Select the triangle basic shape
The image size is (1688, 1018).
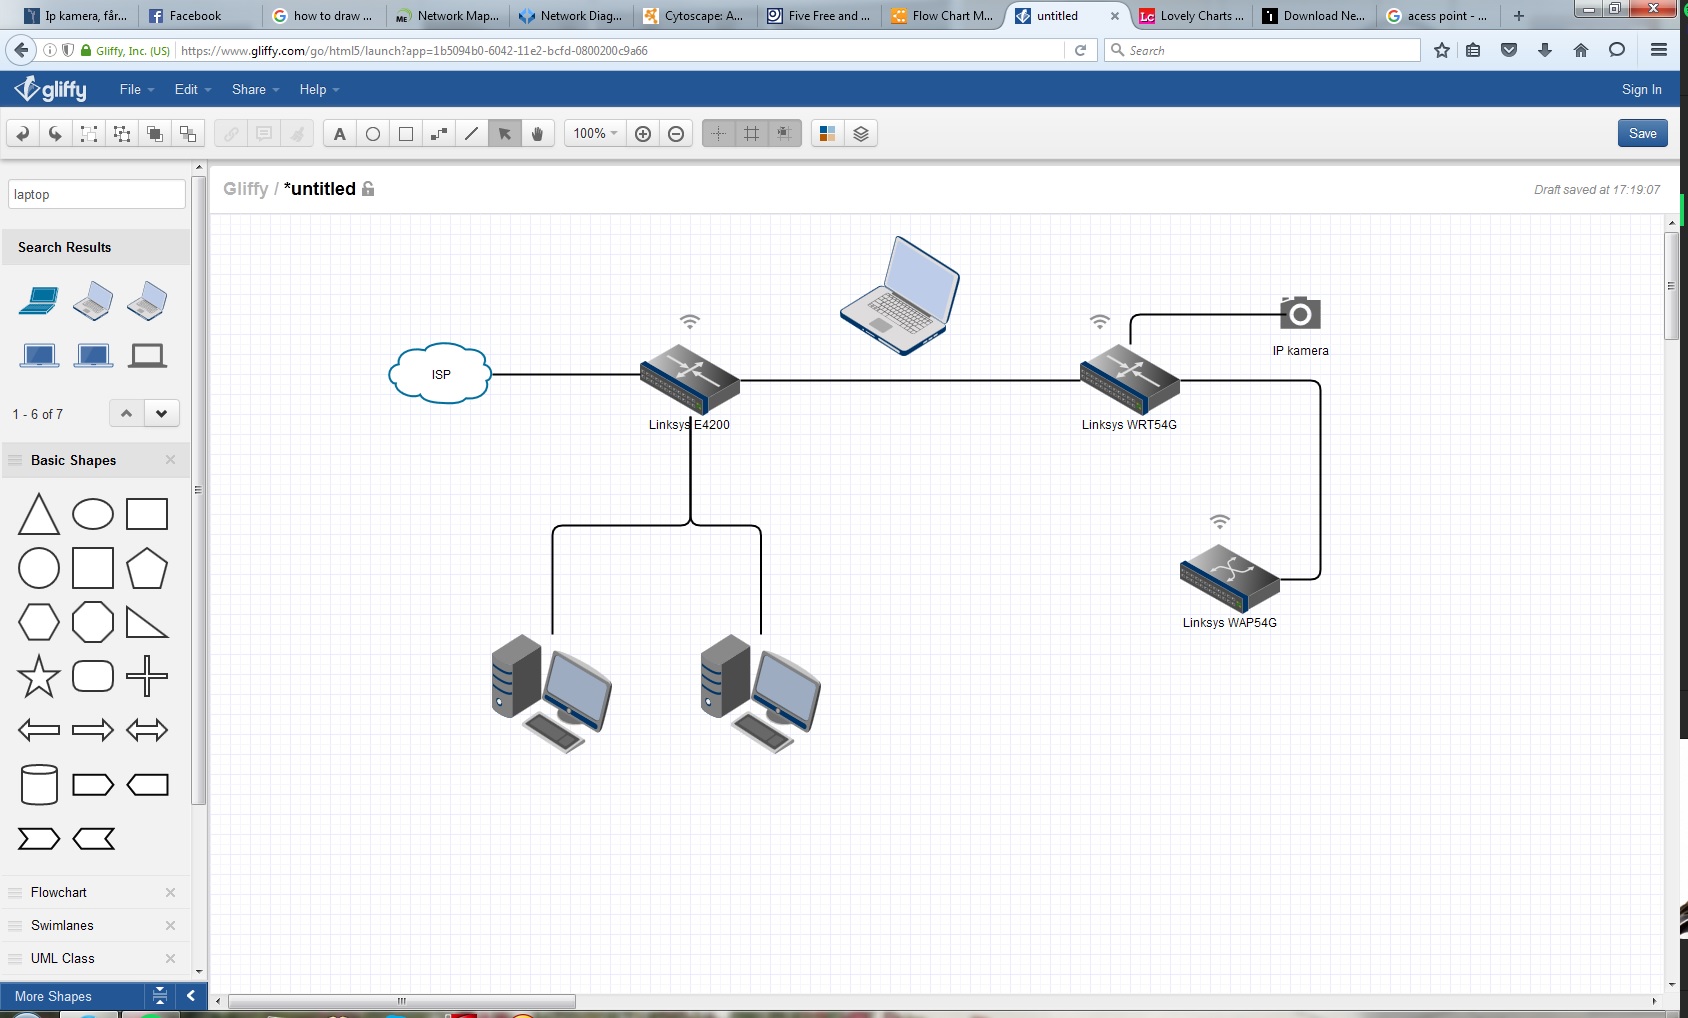[x=39, y=514]
